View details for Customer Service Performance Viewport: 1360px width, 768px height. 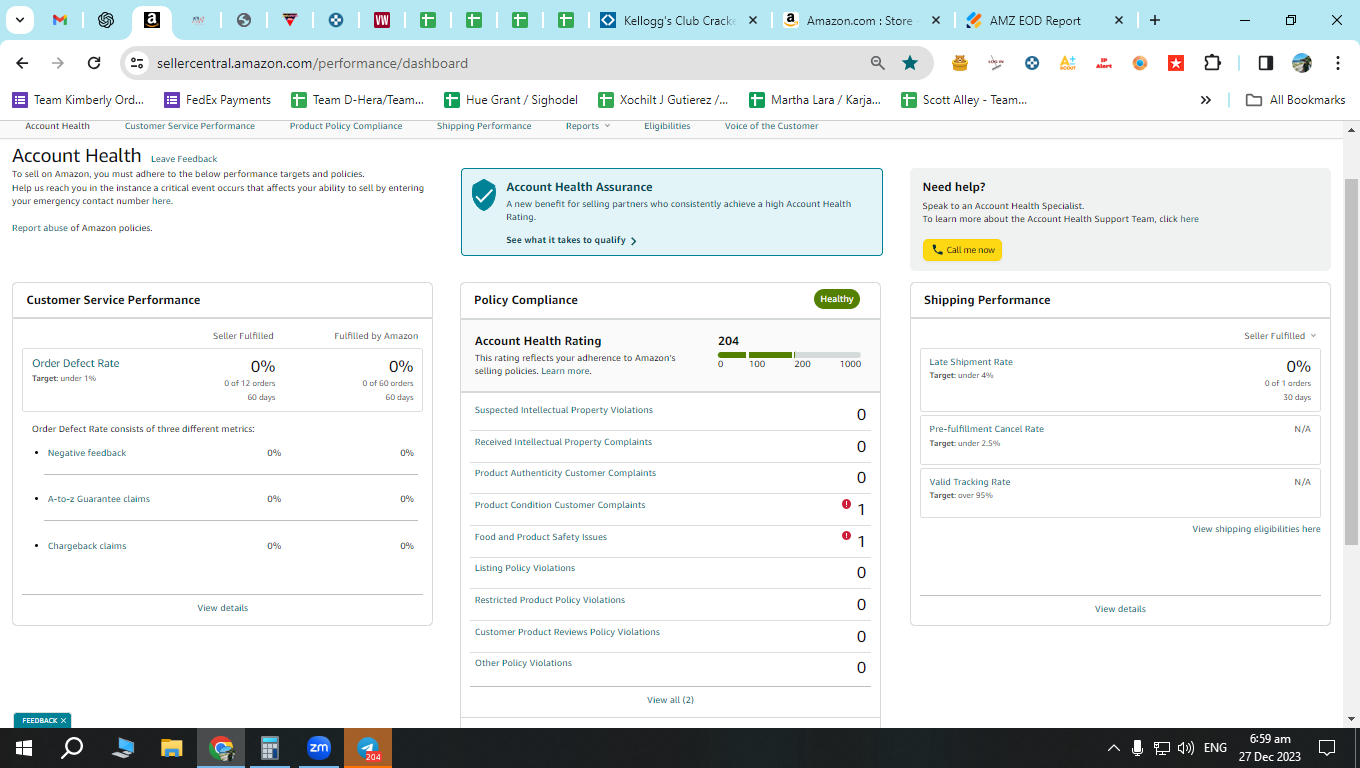[x=222, y=608]
